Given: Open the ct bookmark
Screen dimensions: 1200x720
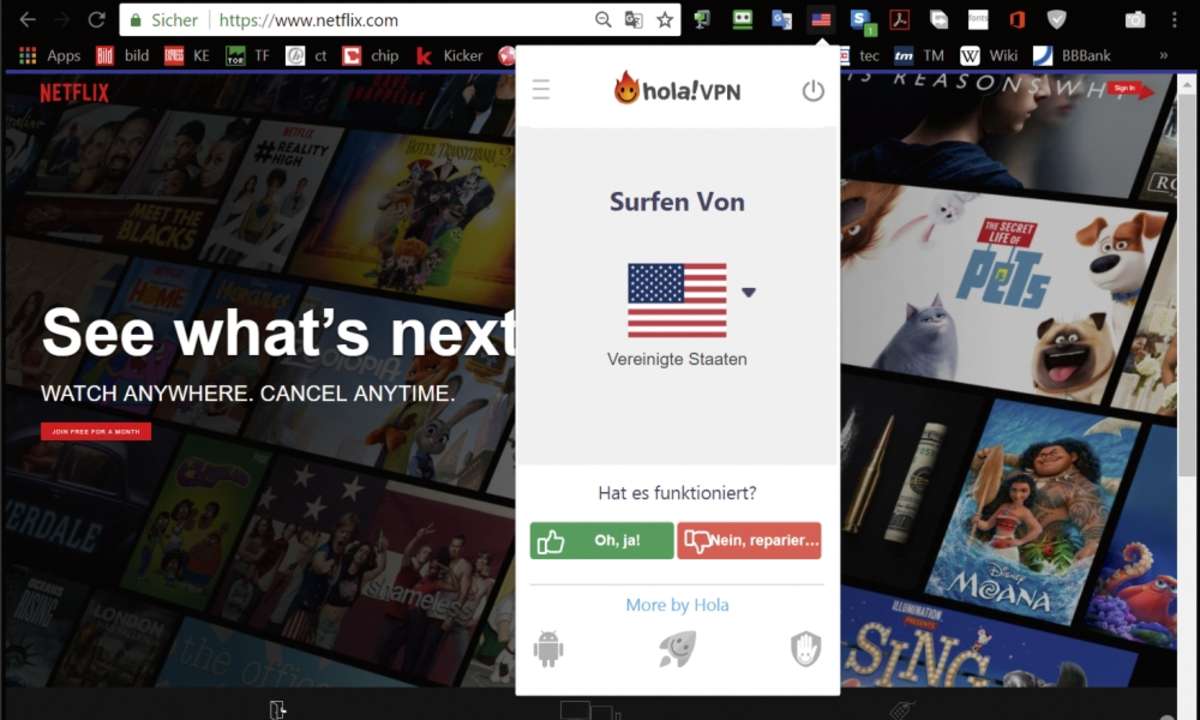Looking at the screenshot, I should tap(307, 56).
